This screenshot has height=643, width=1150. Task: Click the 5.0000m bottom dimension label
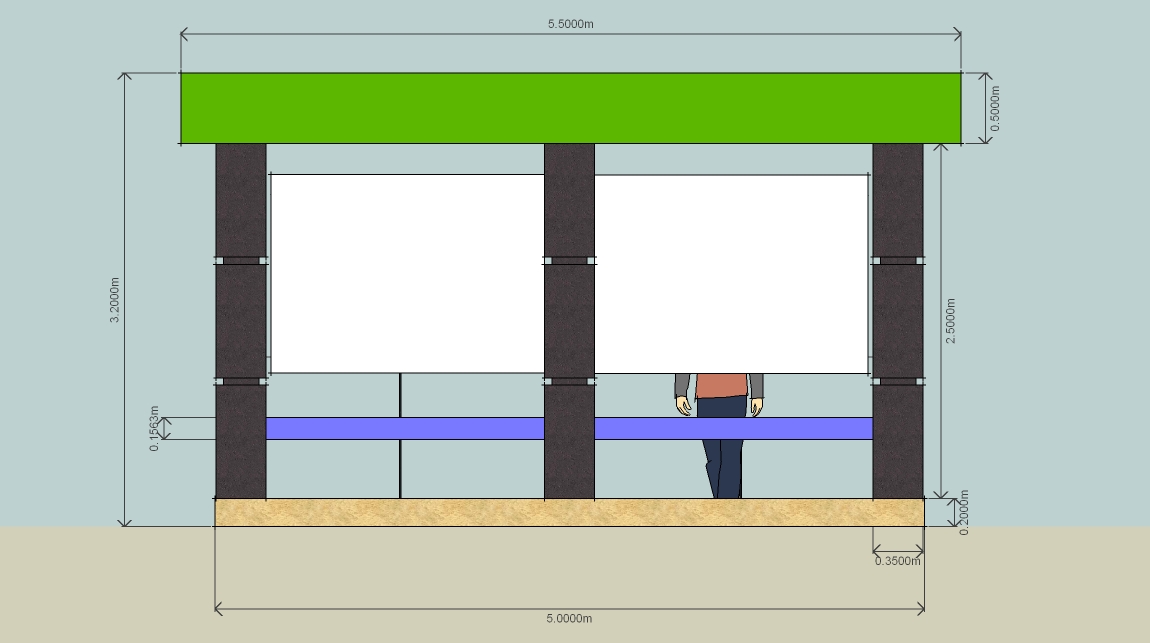[569, 618]
